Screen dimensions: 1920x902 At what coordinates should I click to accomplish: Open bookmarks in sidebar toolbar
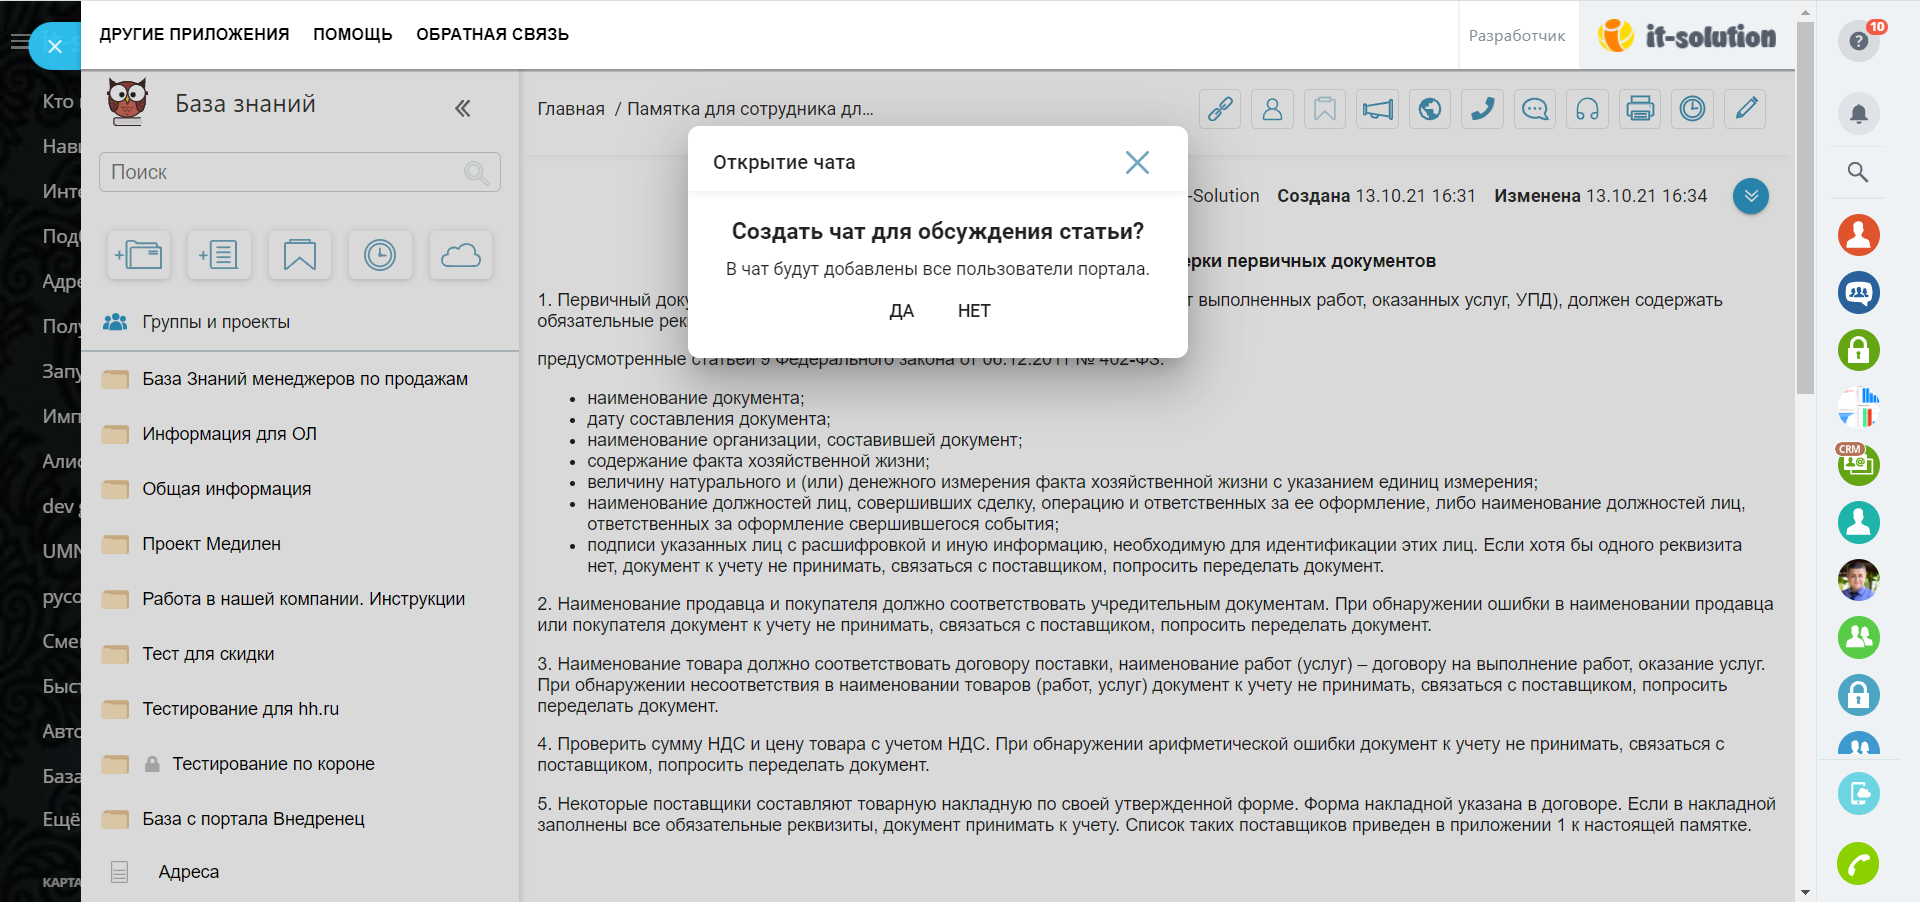click(x=300, y=255)
